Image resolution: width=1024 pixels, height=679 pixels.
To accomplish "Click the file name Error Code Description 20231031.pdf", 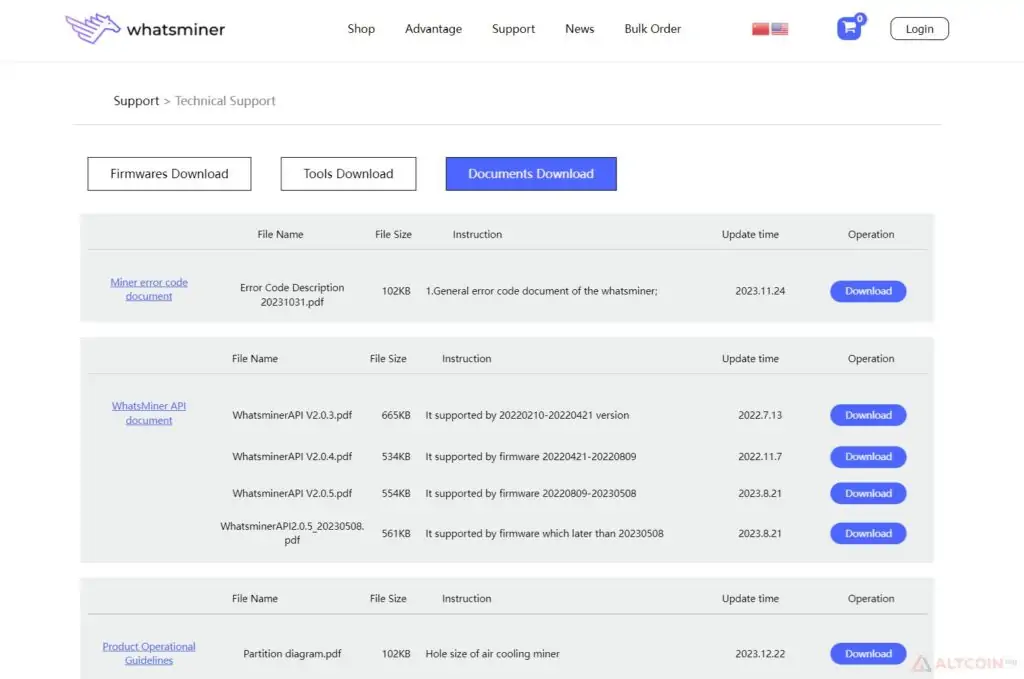I will (x=292, y=294).
